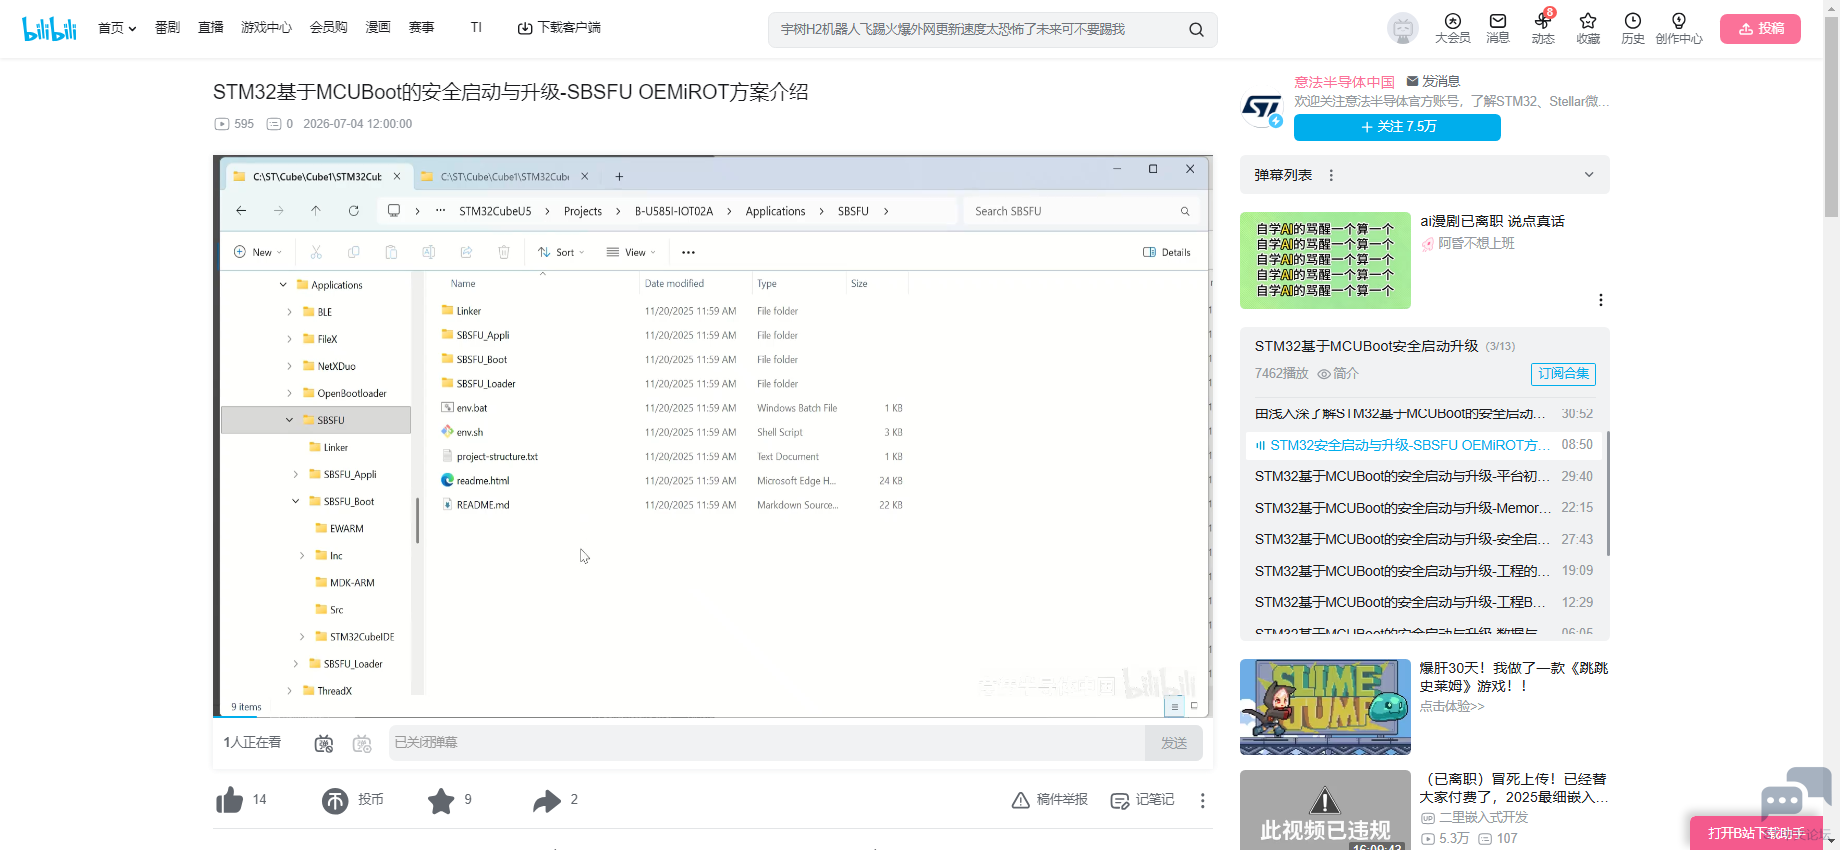The image size is (1840, 850).
Task: Open 番剧 in top navigation
Action: coord(167,28)
